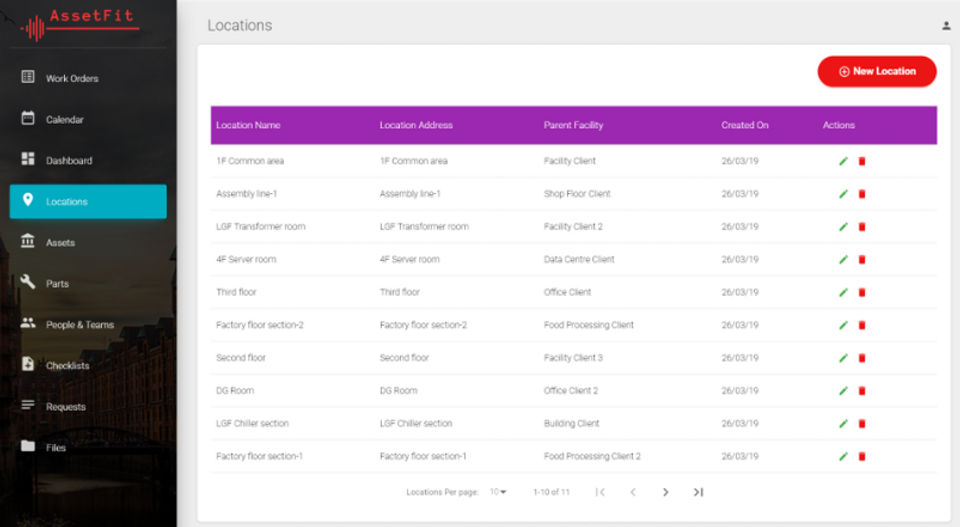This screenshot has width=960, height=527.
Task: Delete the LGF Chiller section location
Action: coord(862,424)
